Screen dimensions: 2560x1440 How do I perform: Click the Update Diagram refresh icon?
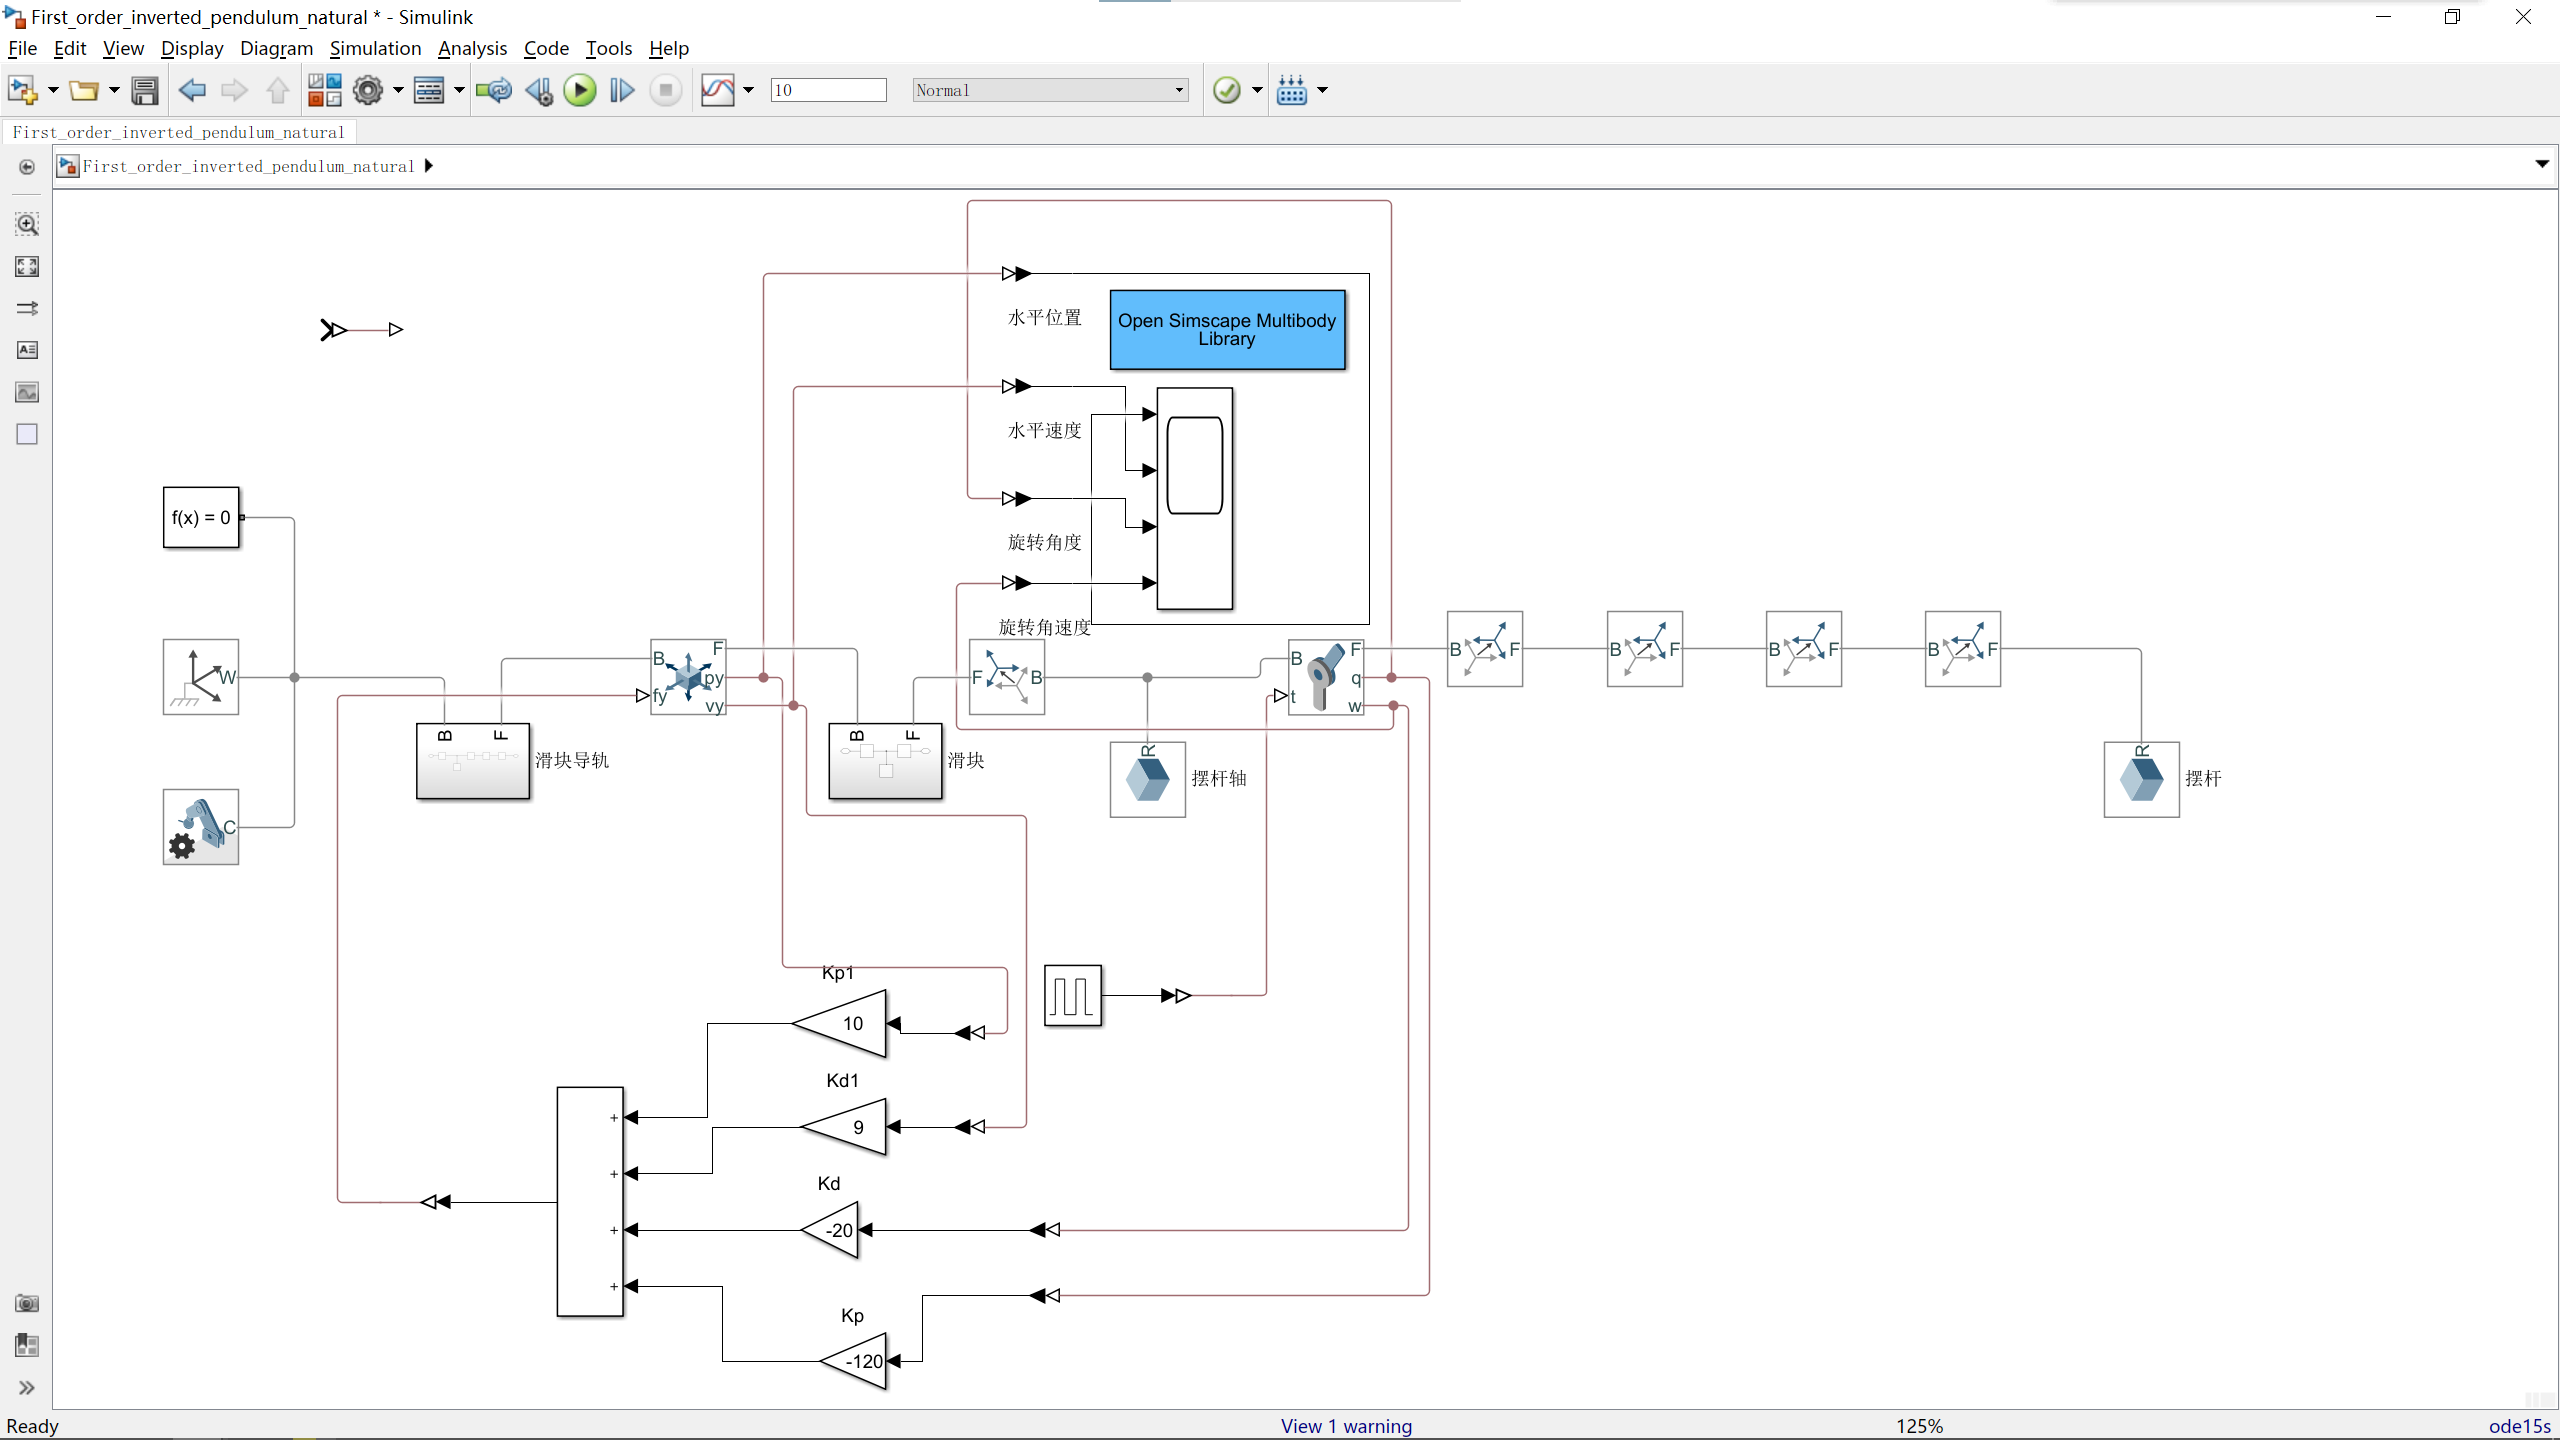coord(494,90)
